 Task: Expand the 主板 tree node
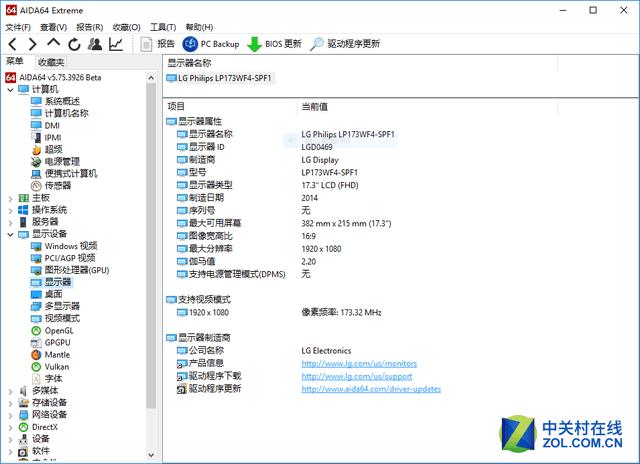10,199
